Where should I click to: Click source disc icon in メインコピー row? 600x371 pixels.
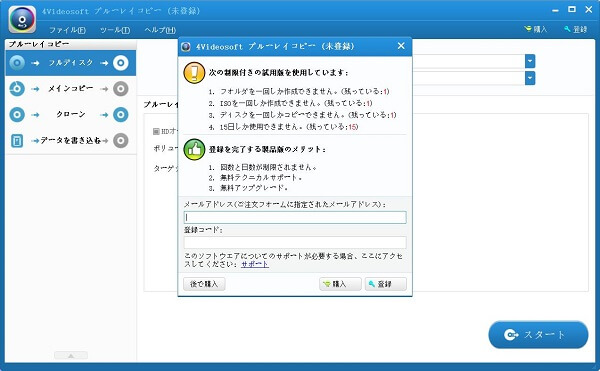coord(17,89)
